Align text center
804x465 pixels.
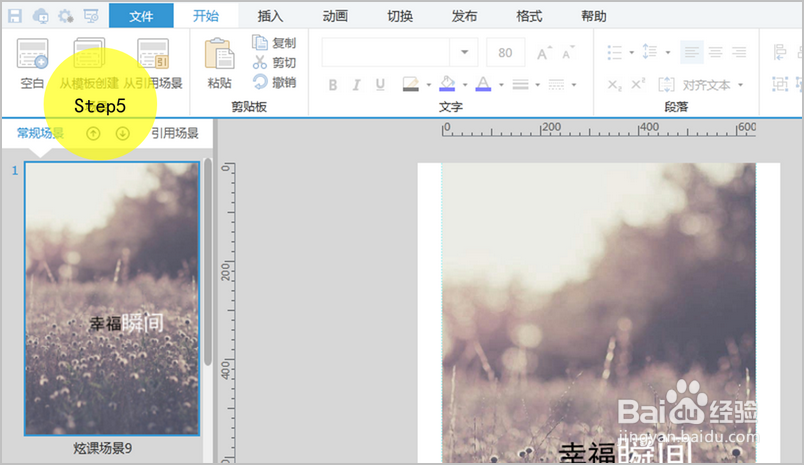[x=715, y=52]
